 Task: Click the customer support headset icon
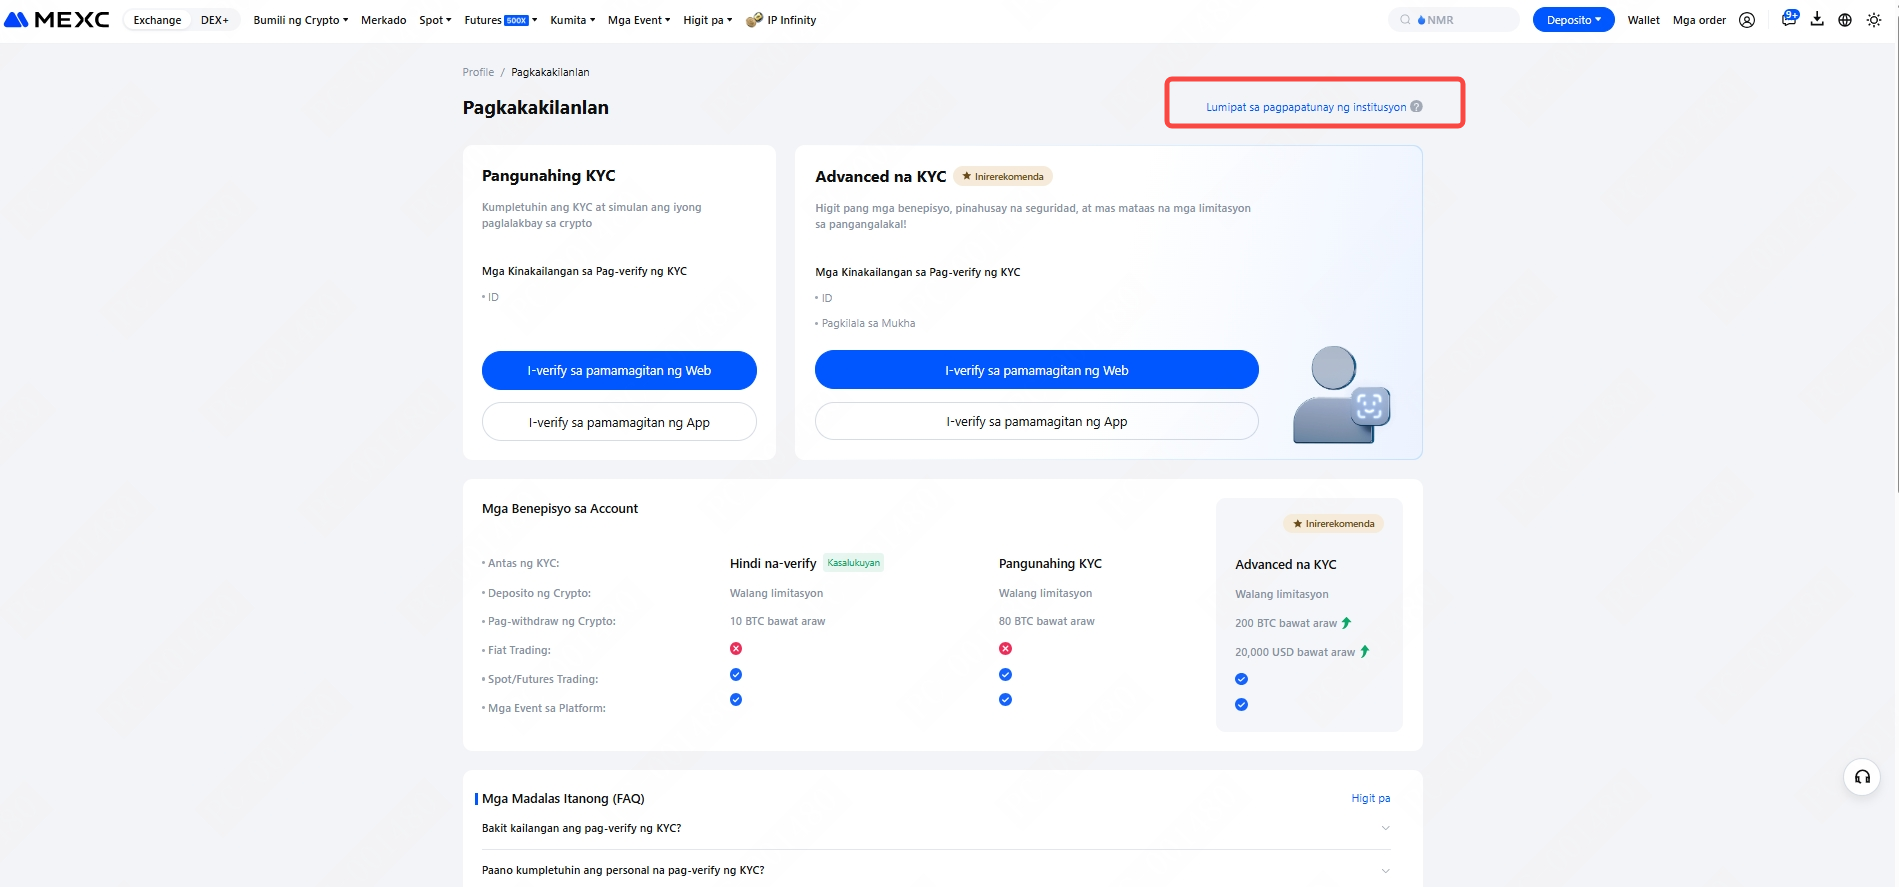[1862, 777]
